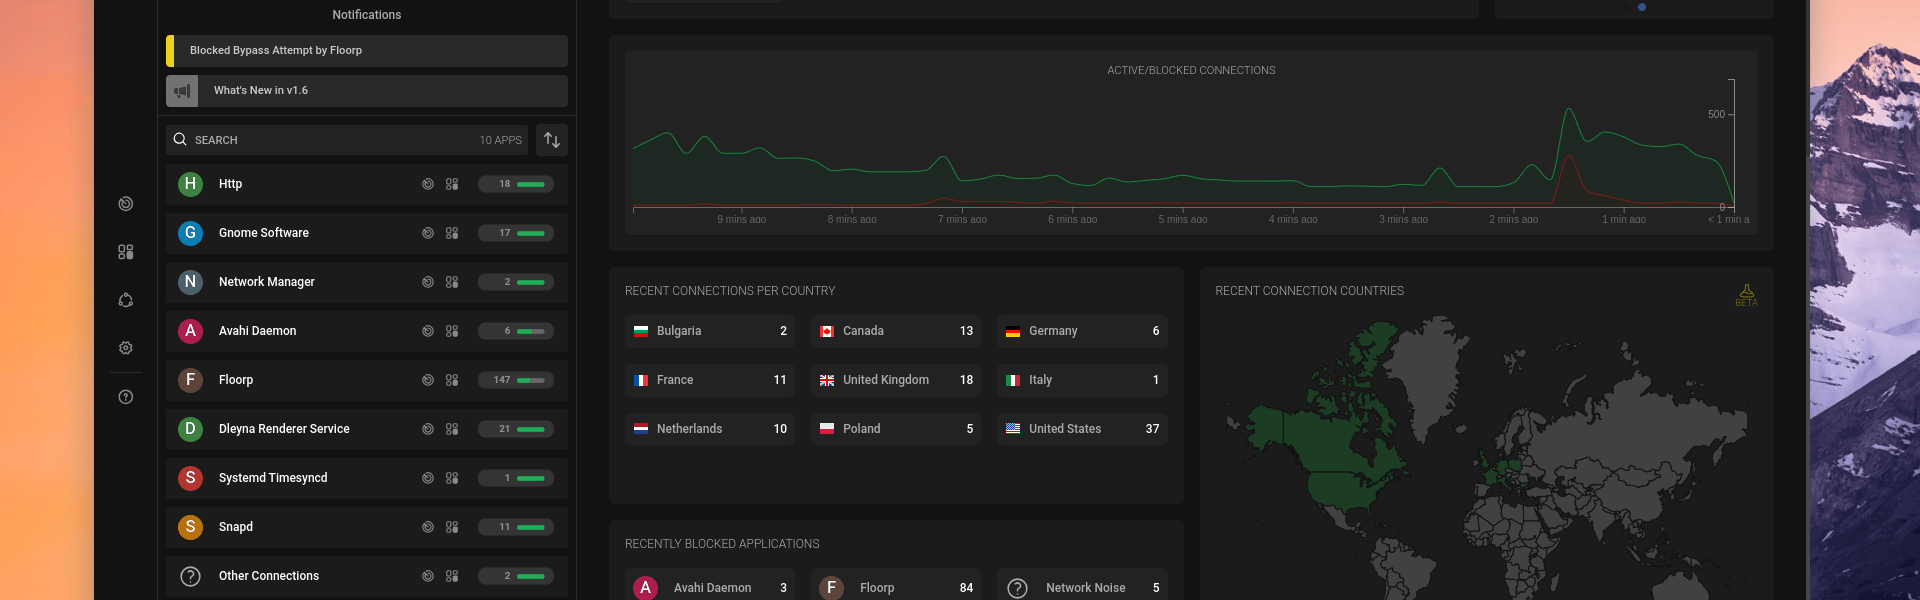
Task: Open app settings icon for Gnome Software
Action: click(452, 233)
